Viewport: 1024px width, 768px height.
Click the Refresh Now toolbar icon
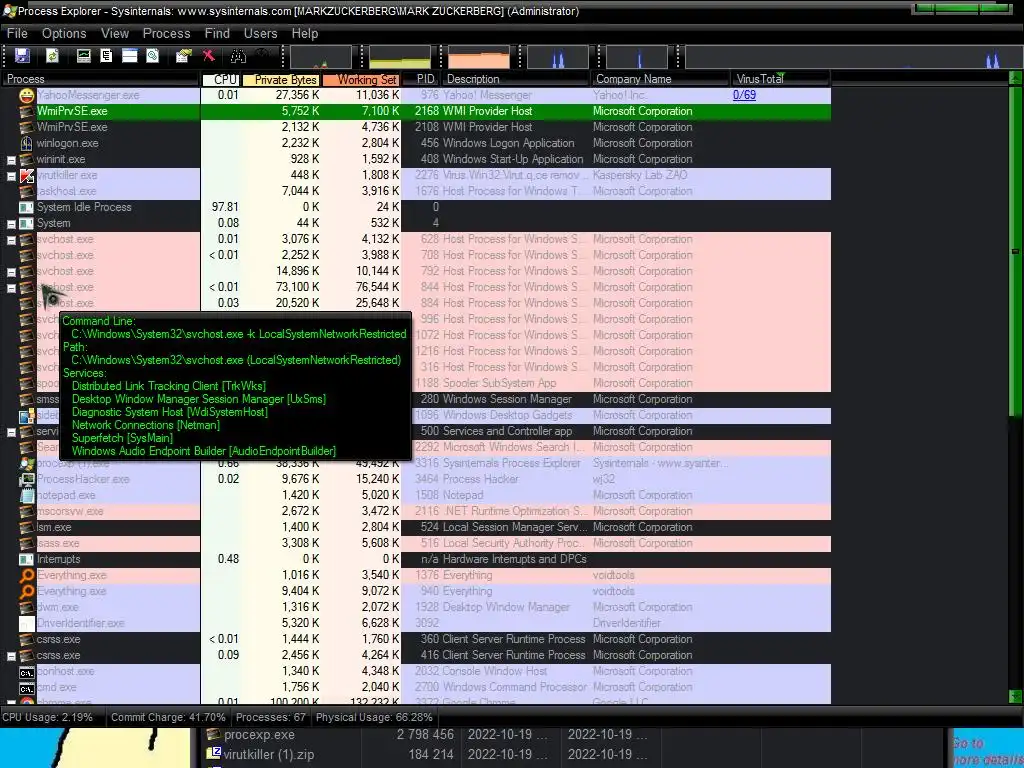[x=52, y=56]
